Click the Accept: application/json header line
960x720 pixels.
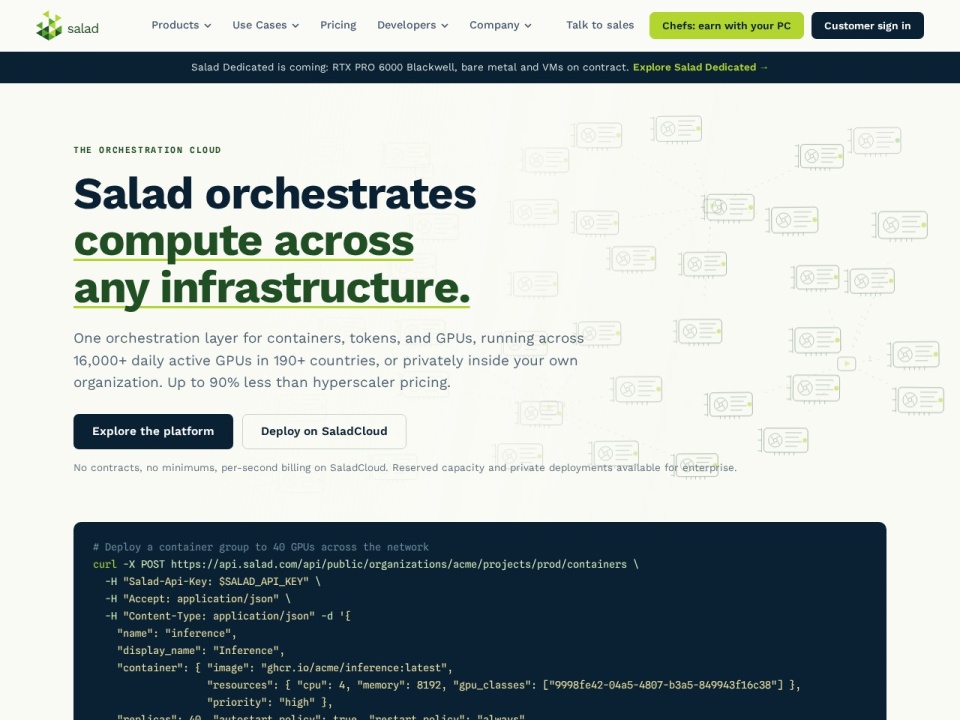198,599
